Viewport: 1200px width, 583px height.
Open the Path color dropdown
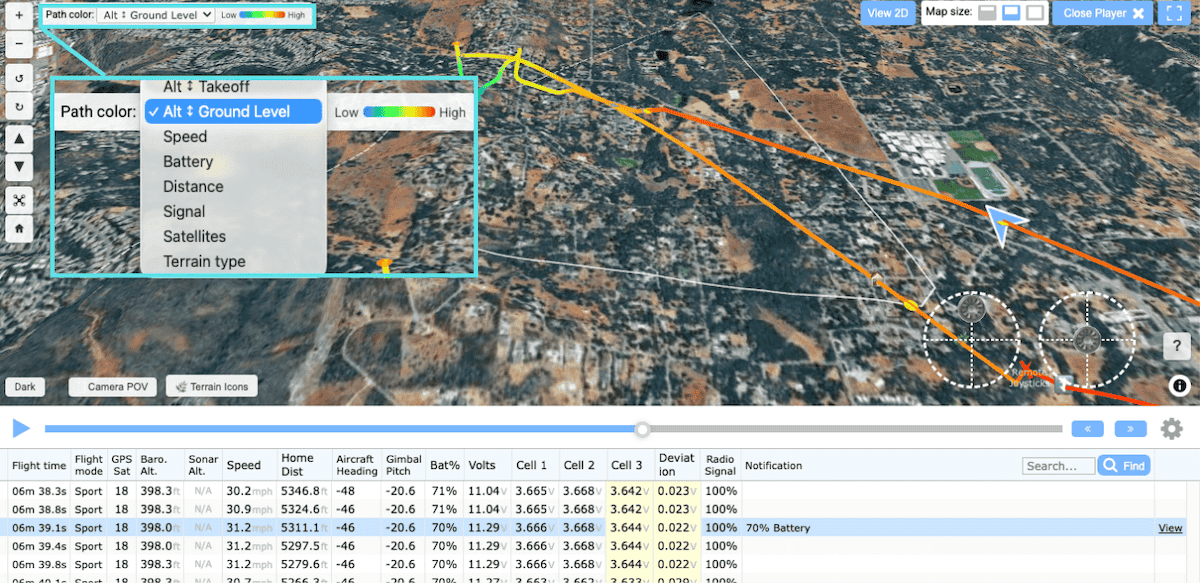pyautogui.click(x=157, y=15)
